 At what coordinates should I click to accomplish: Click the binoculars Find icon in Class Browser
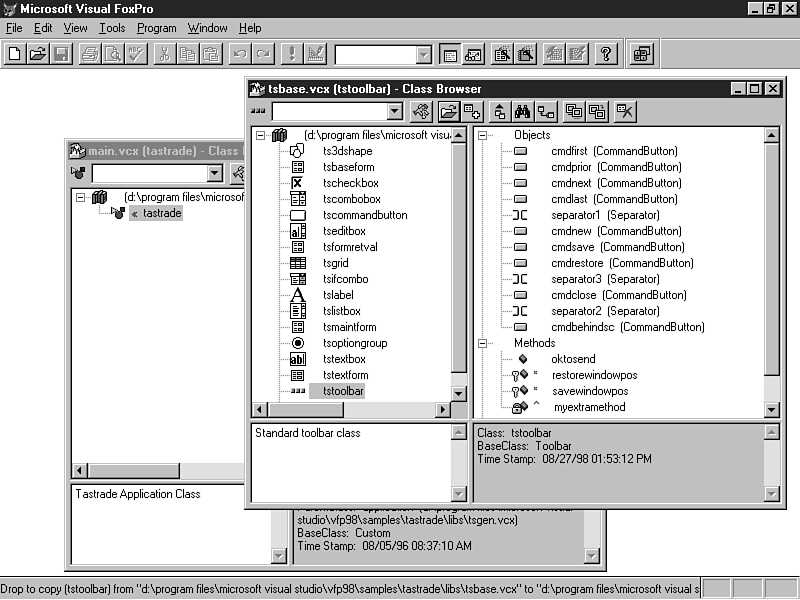coord(522,111)
